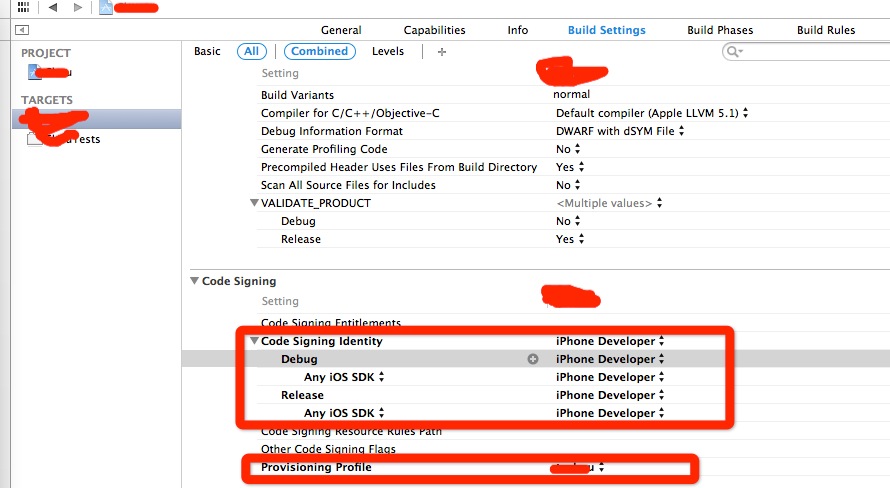The height and width of the screenshot is (488, 890).
Task: Open the Build Rules tab
Action: [826, 30]
